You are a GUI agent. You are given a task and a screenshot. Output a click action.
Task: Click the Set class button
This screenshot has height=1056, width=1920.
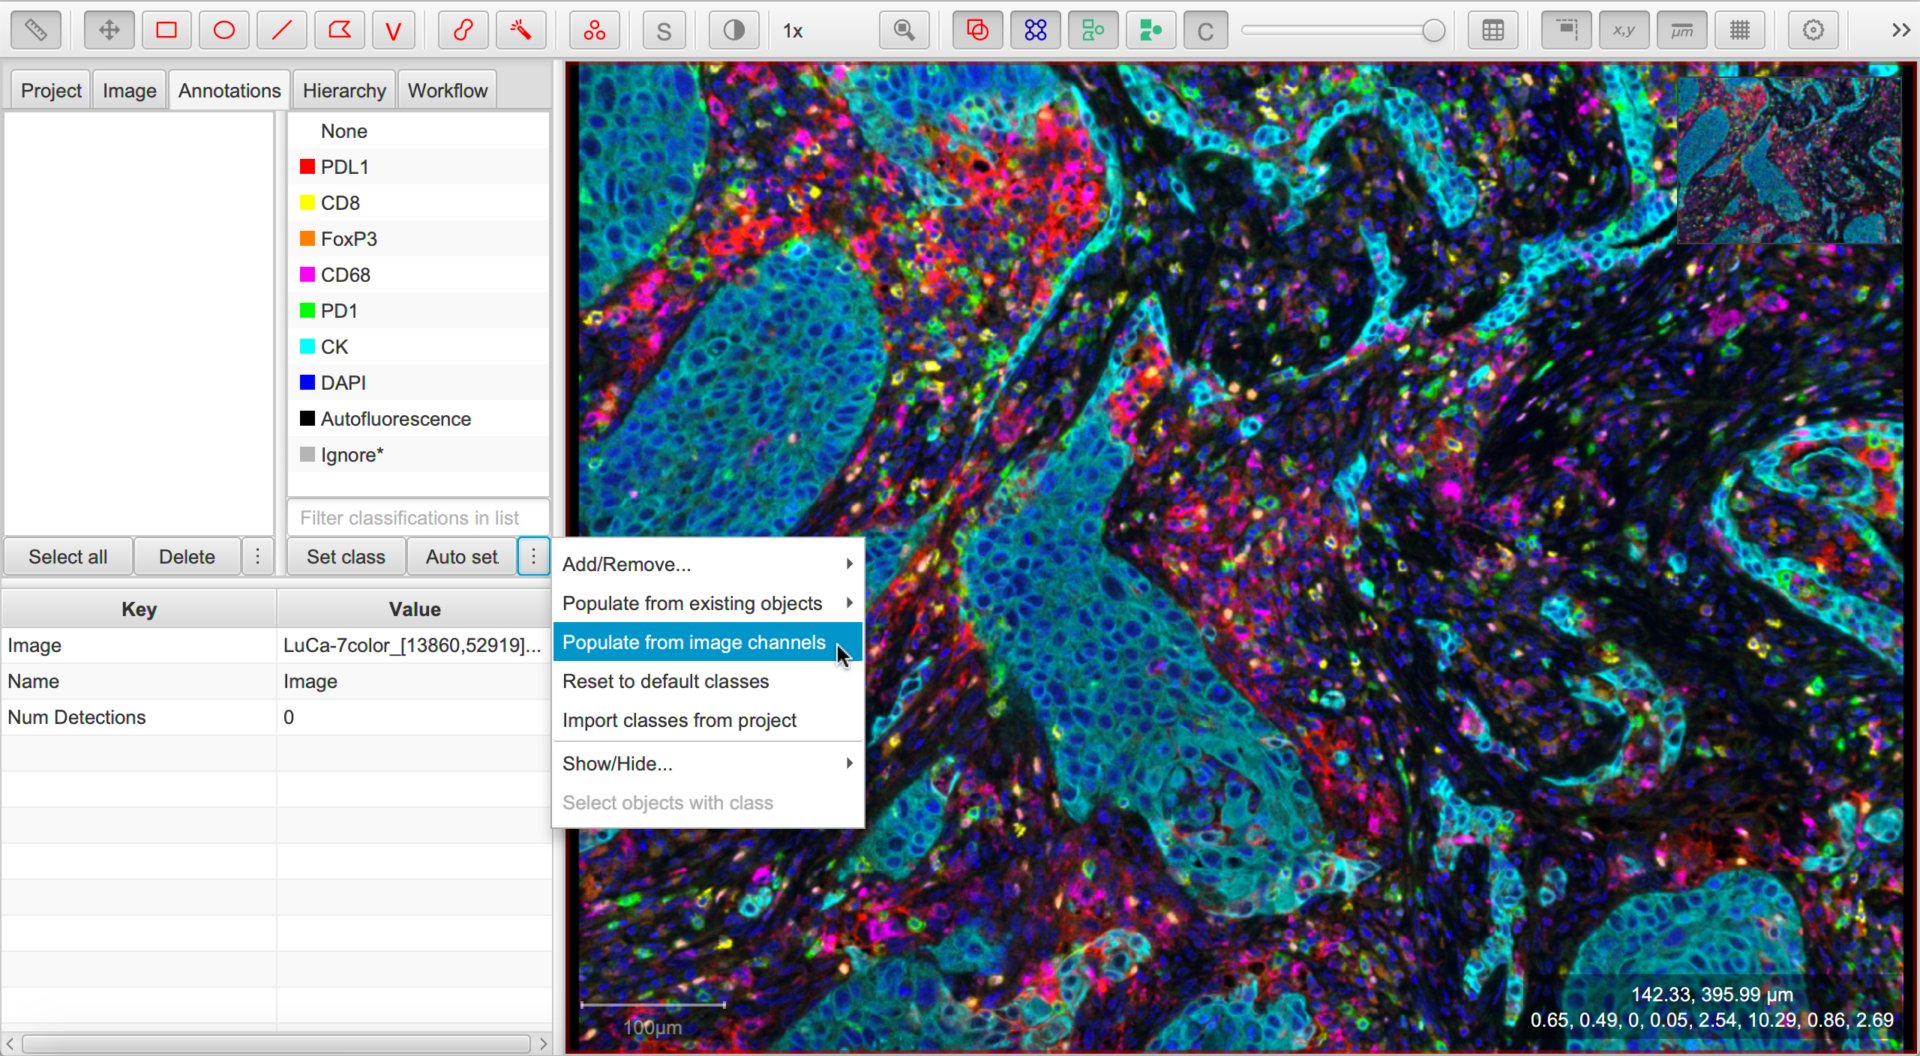click(x=346, y=557)
